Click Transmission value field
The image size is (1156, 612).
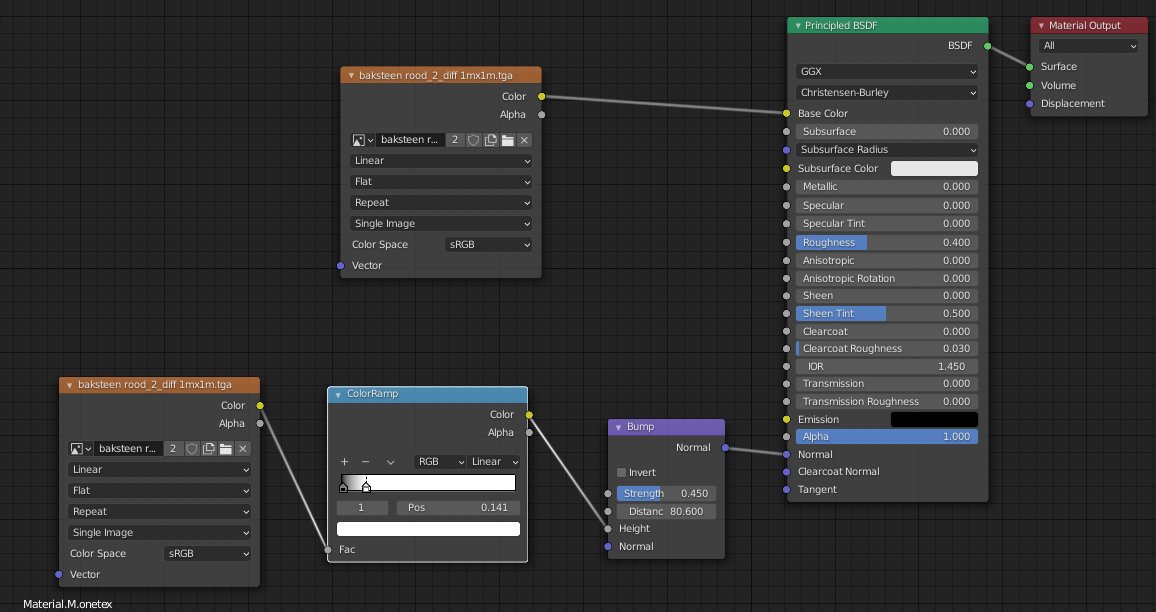tap(887, 384)
